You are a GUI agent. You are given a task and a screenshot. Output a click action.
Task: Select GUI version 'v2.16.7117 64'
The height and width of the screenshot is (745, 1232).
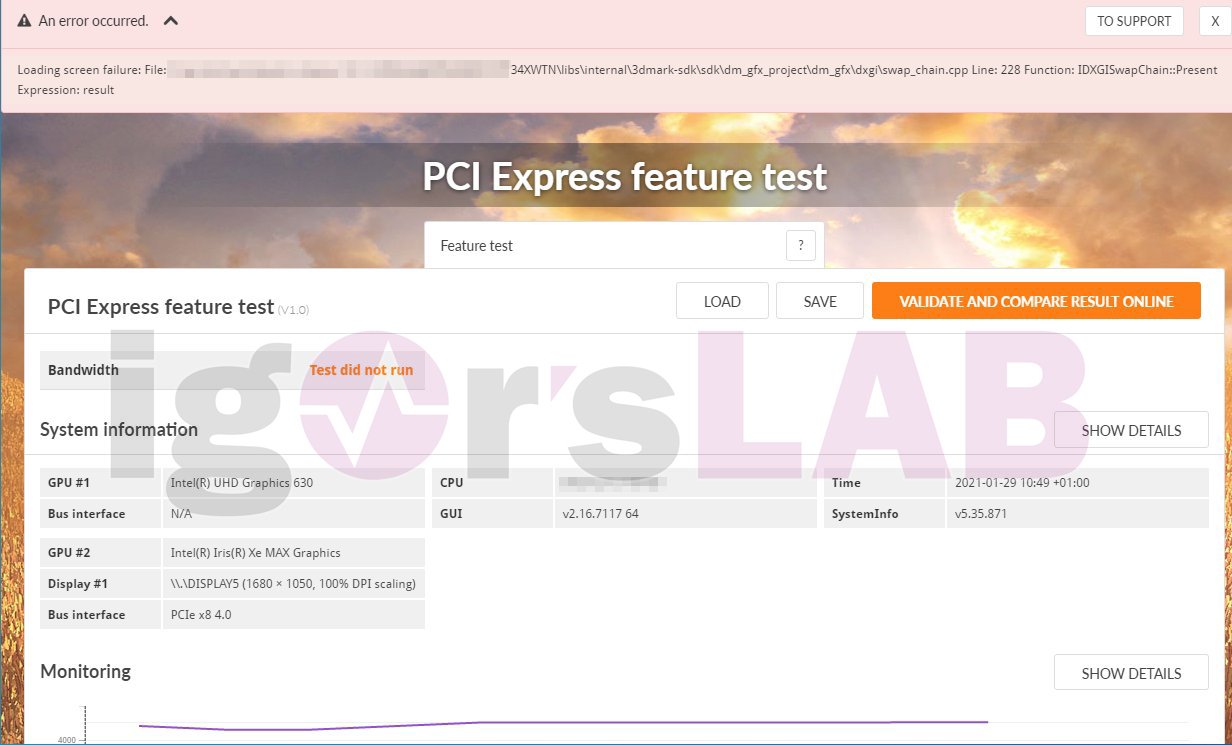point(601,514)
